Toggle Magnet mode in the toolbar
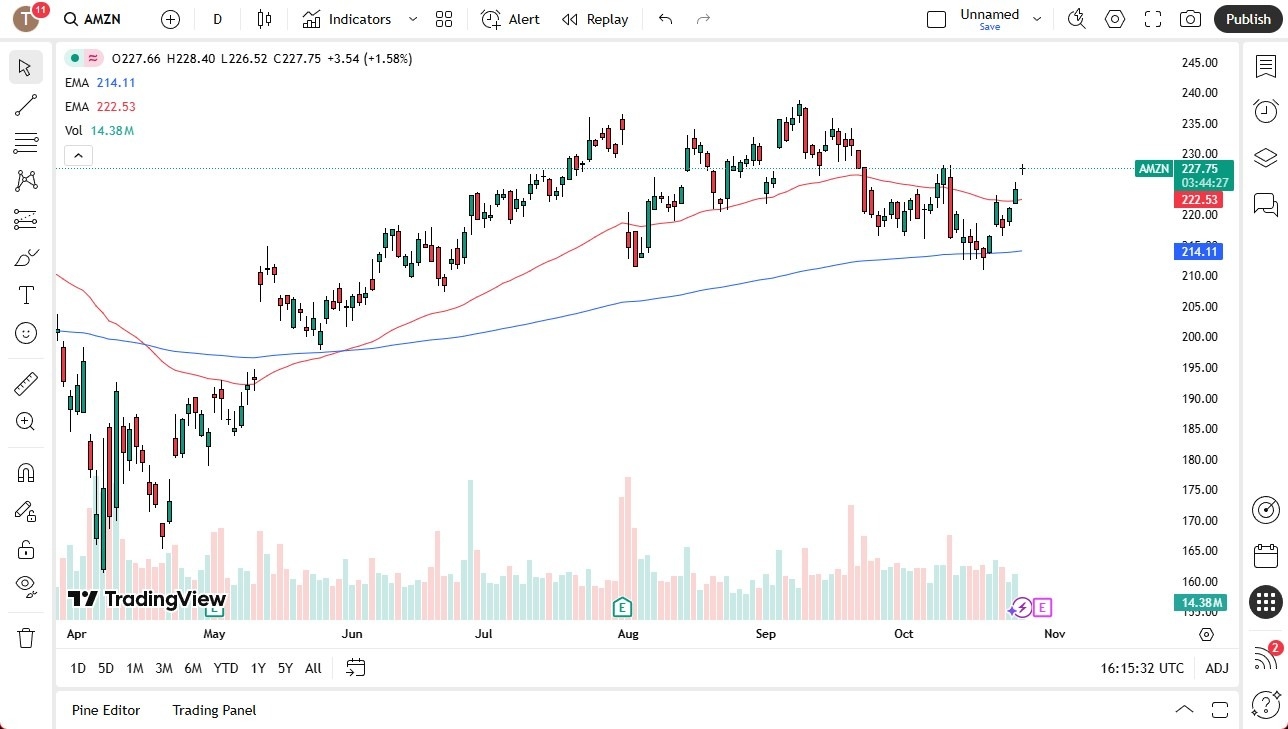The width and height of the screenshot is (1288, 729). point(26,472)
